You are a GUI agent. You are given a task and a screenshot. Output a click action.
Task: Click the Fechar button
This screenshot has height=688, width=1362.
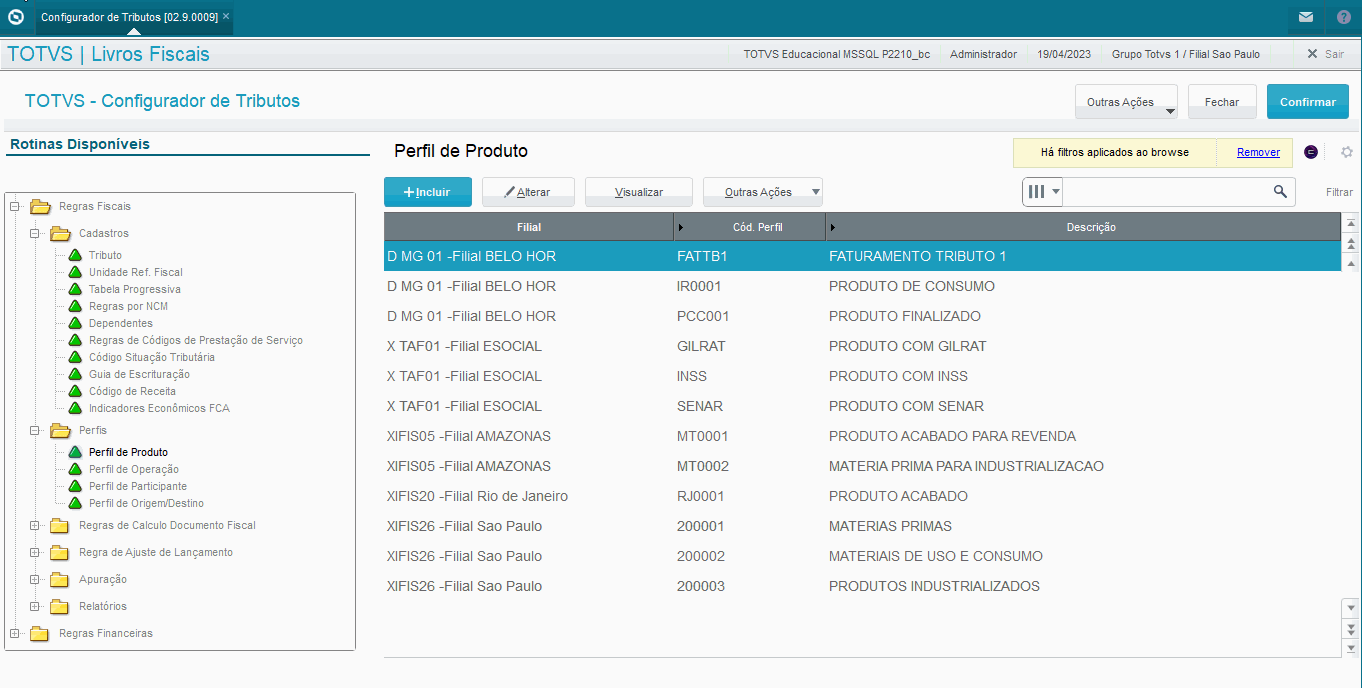pos(1222,102)
